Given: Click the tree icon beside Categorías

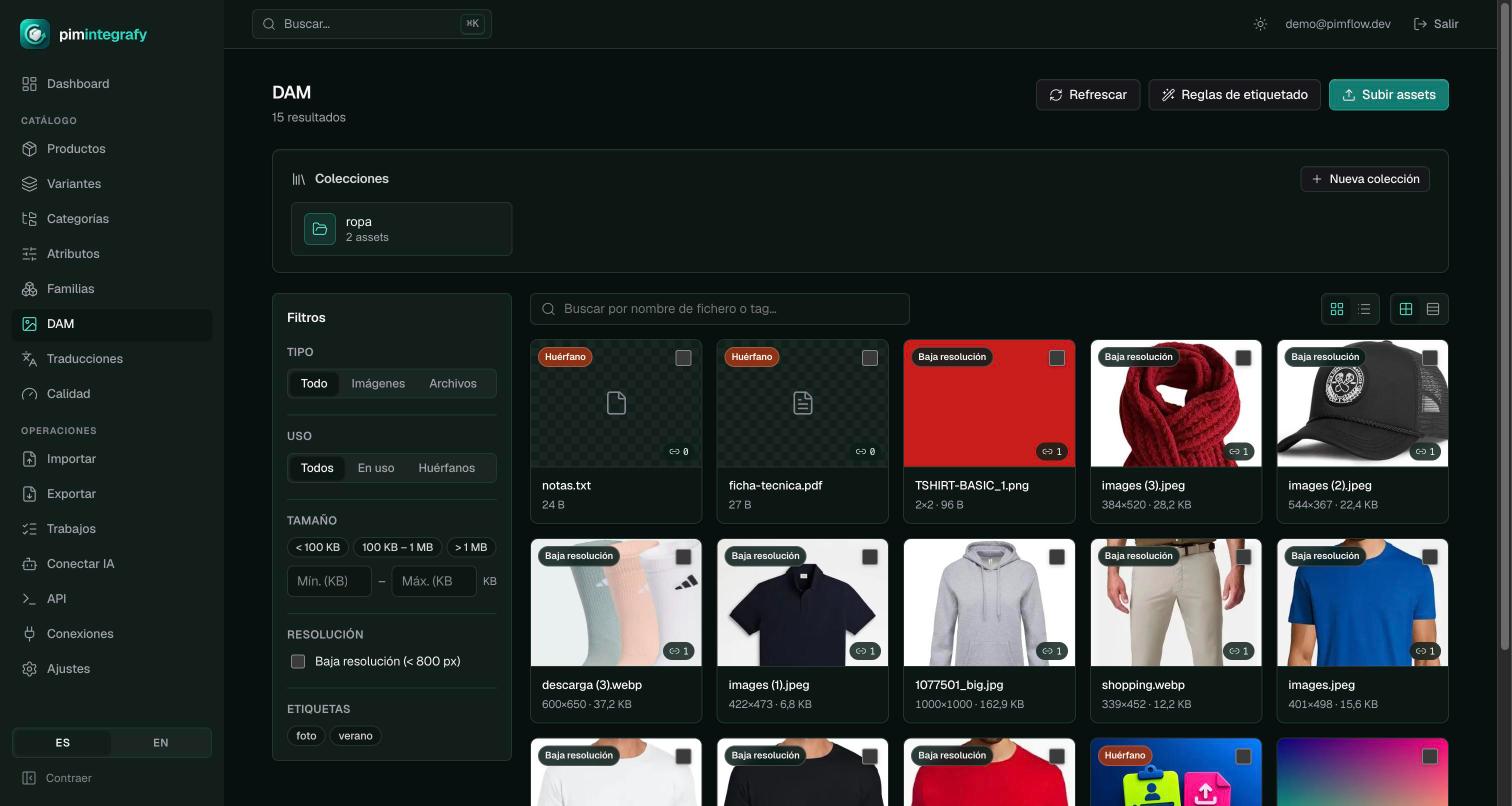Looking at the screenshot, I should [29, 219].
